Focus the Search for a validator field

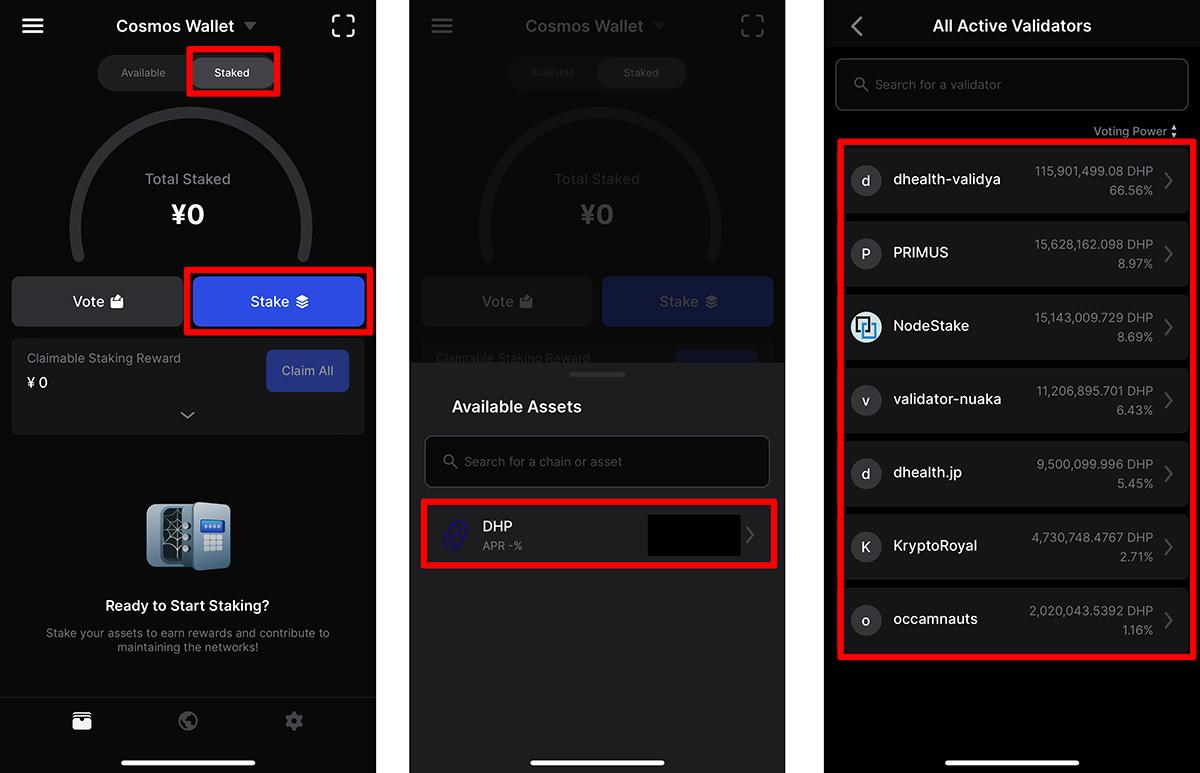tap(1012, 85)
